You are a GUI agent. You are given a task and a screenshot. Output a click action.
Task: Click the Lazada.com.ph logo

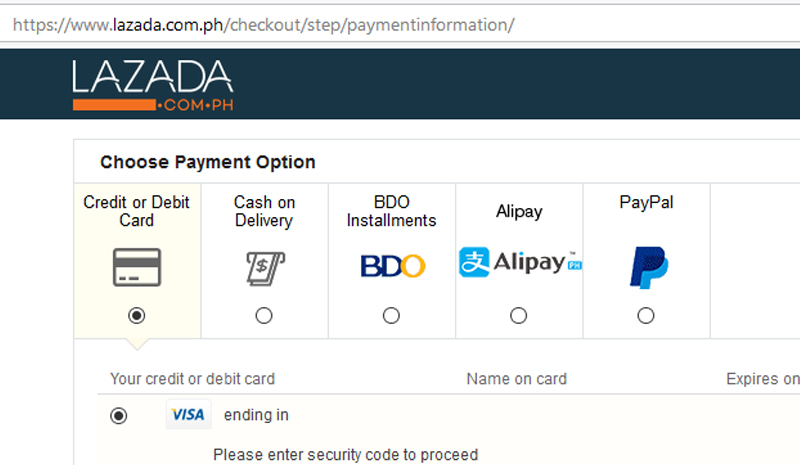[153, 85]
